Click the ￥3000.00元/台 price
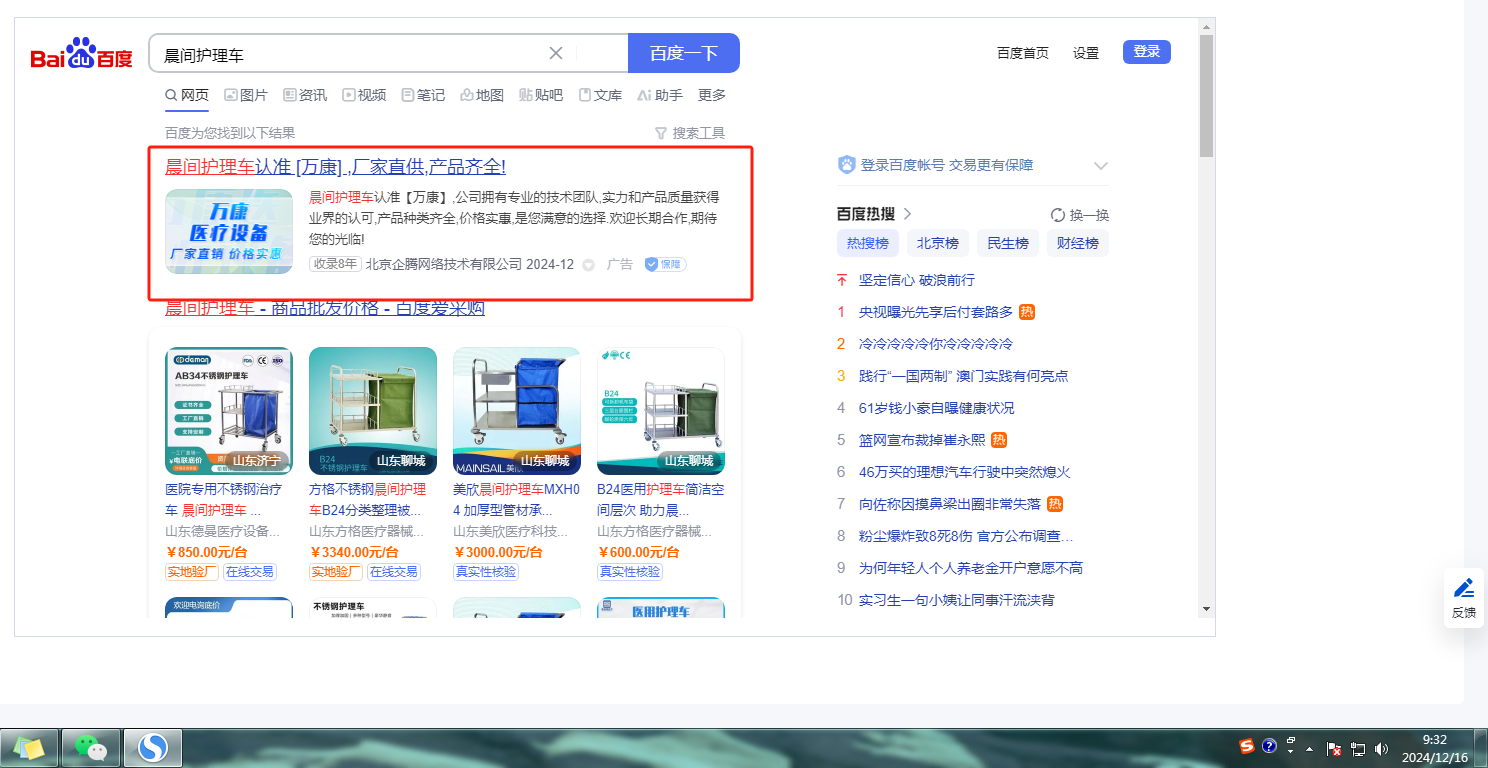Image resolution: width=1488 pixels, height=768 pixels. [498, 552]
